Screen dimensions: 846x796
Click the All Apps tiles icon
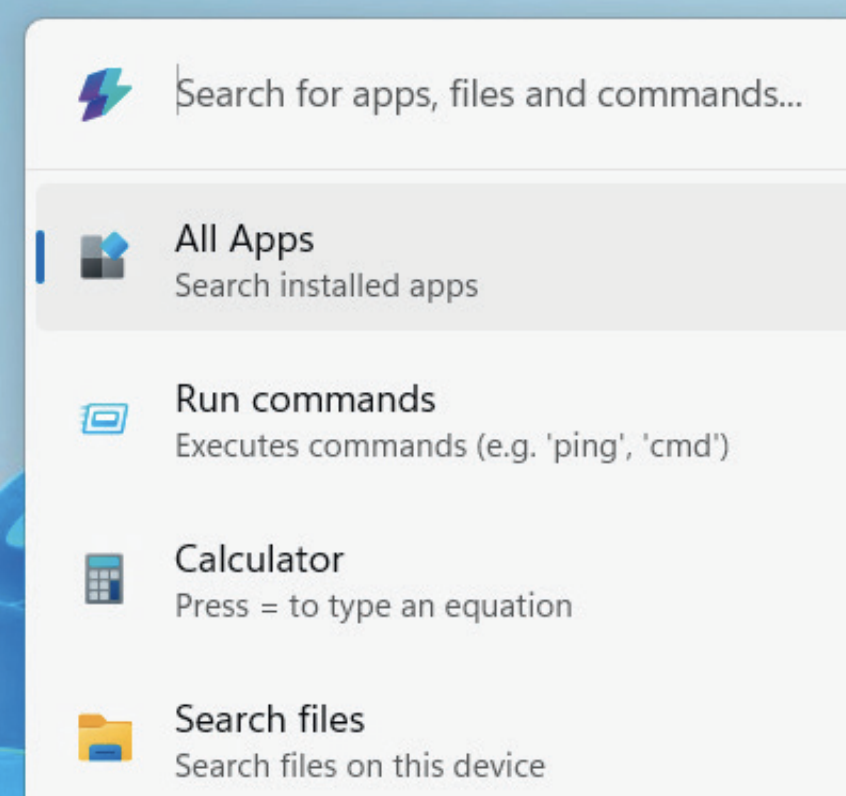[104, 256]
